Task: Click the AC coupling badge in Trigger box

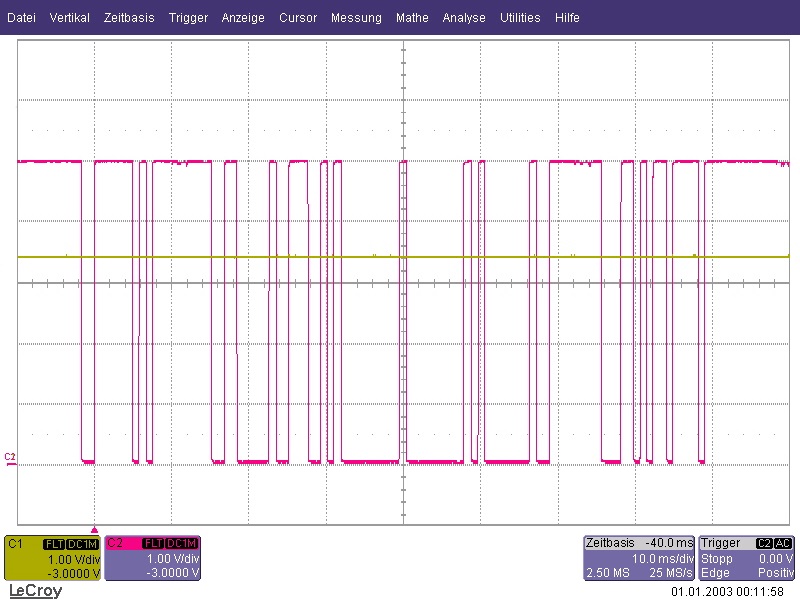Action: (x=783, y=543)
